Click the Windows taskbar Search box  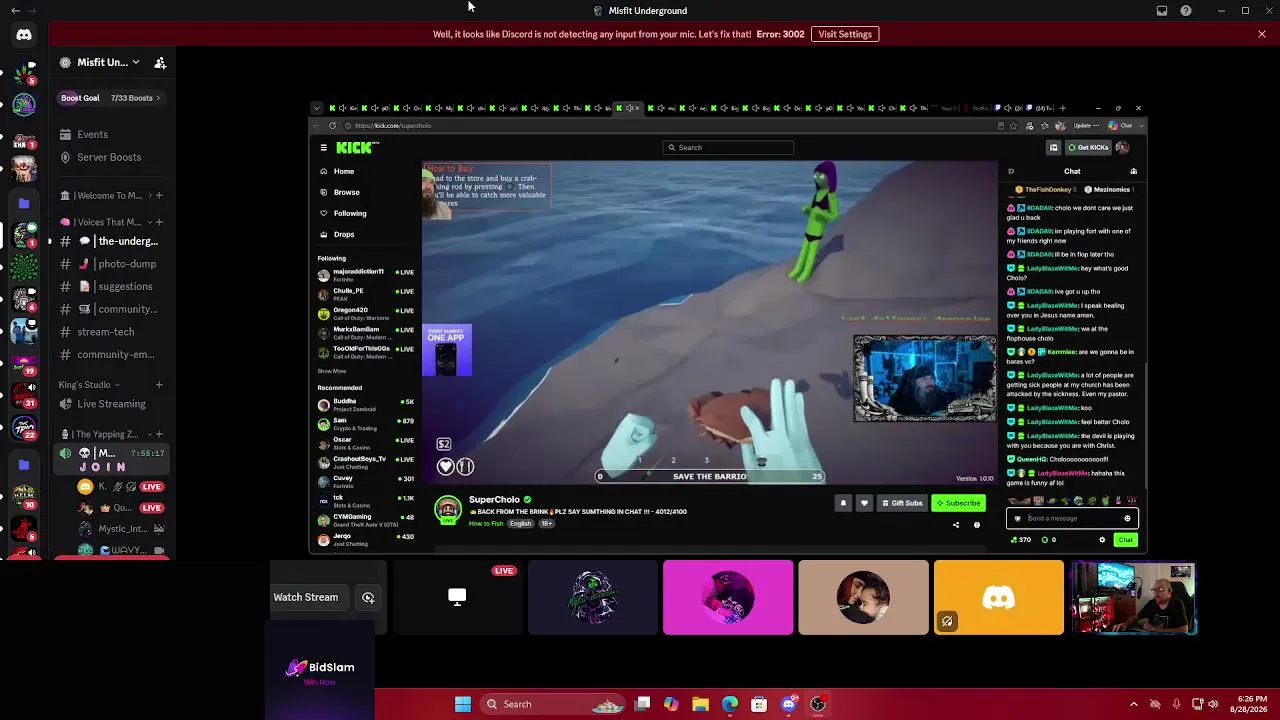(x=553, y=704)
